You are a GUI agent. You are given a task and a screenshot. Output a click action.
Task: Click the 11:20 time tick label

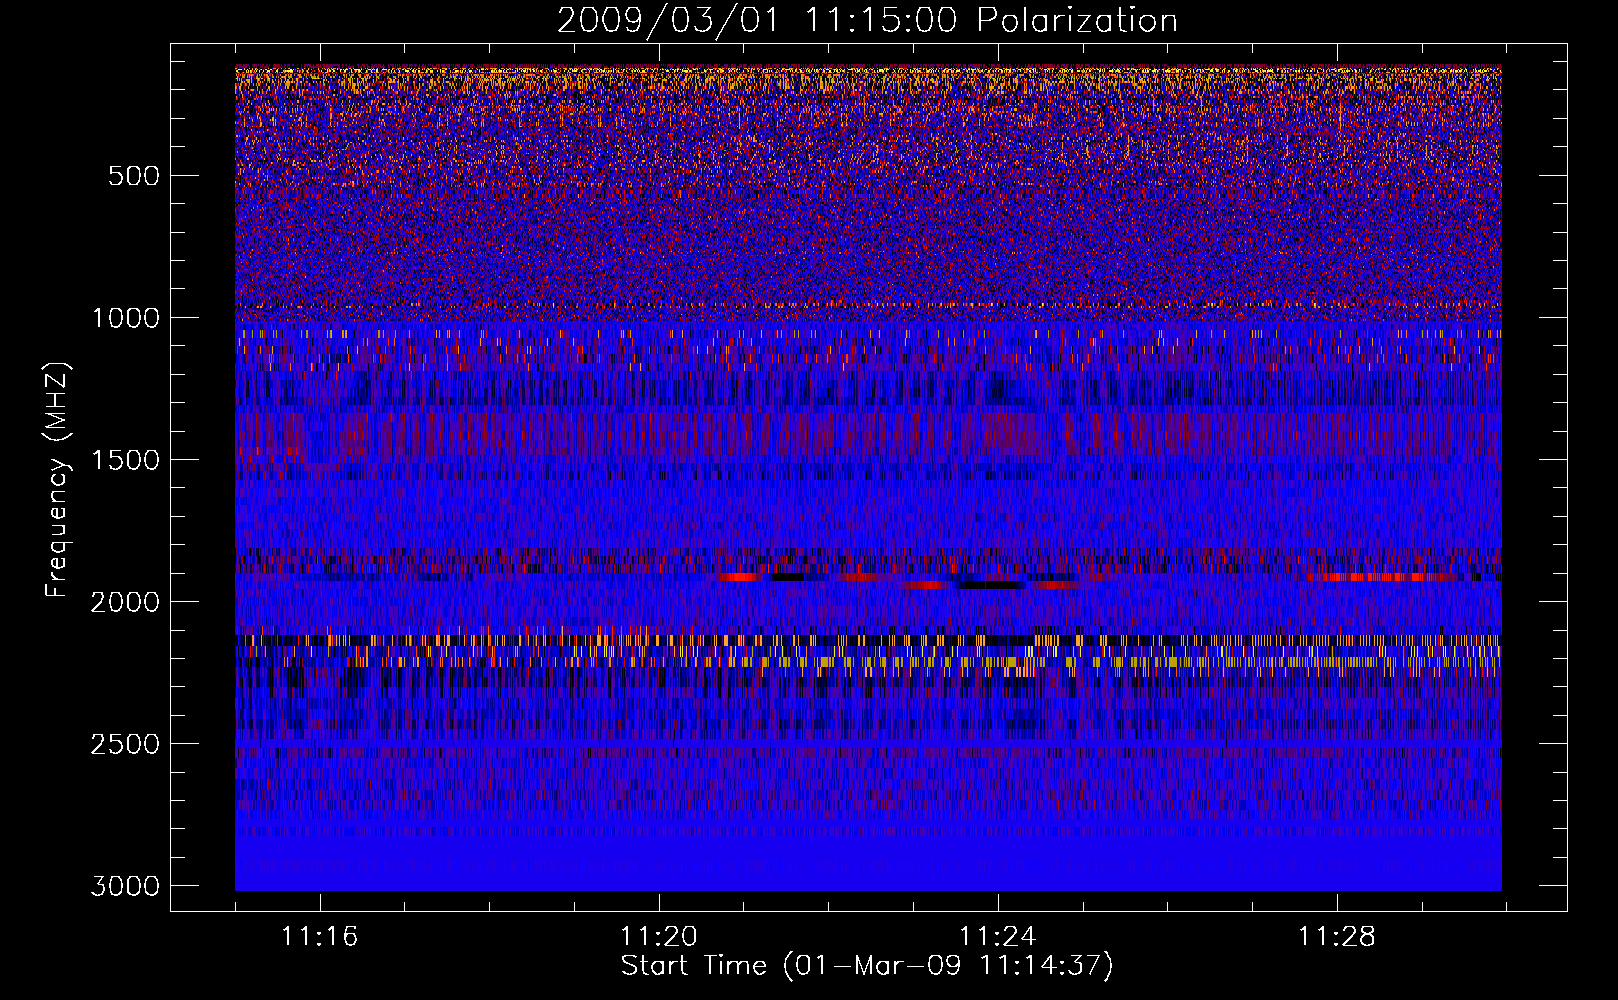point(658,937)
